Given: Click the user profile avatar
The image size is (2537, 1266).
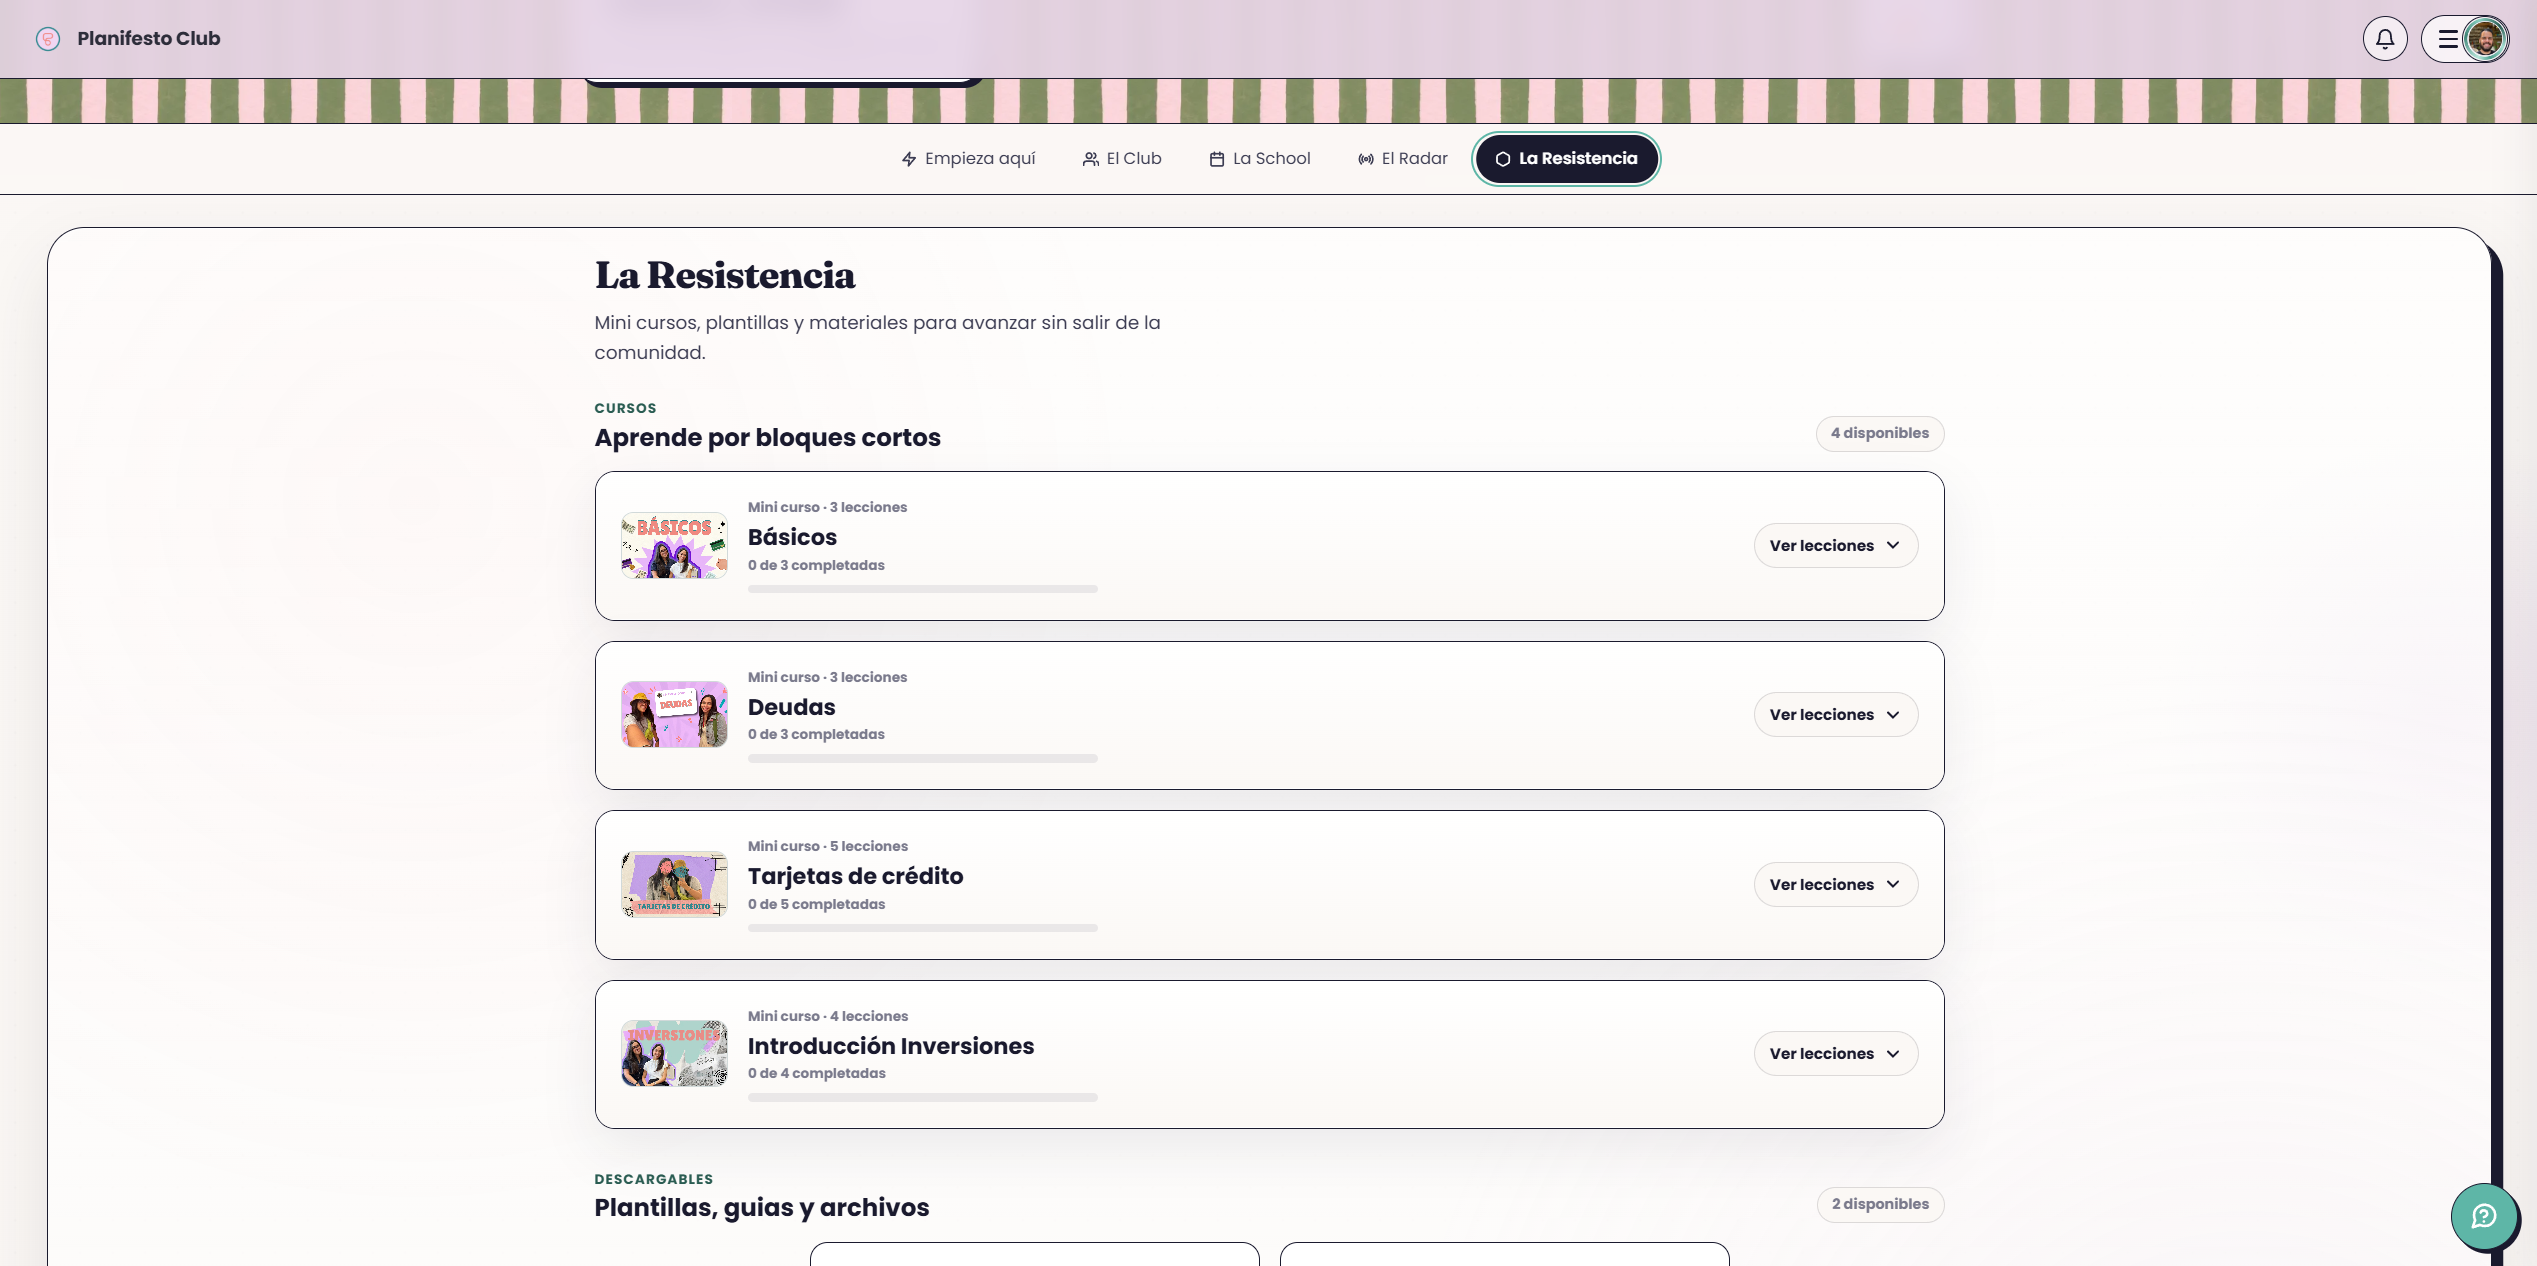Looking at the screenshot, I should coord(2485,39).
